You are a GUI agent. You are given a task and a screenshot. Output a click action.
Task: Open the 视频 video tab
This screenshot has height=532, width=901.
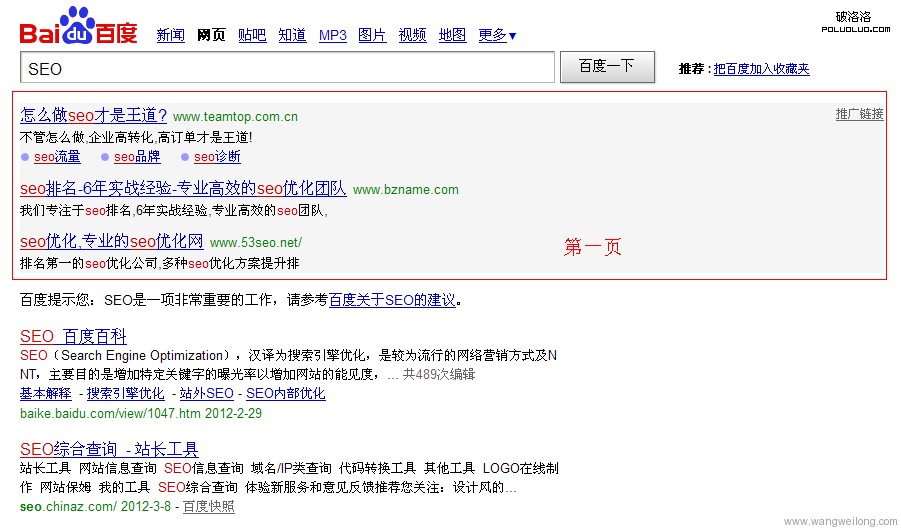(x=412, y=35)
